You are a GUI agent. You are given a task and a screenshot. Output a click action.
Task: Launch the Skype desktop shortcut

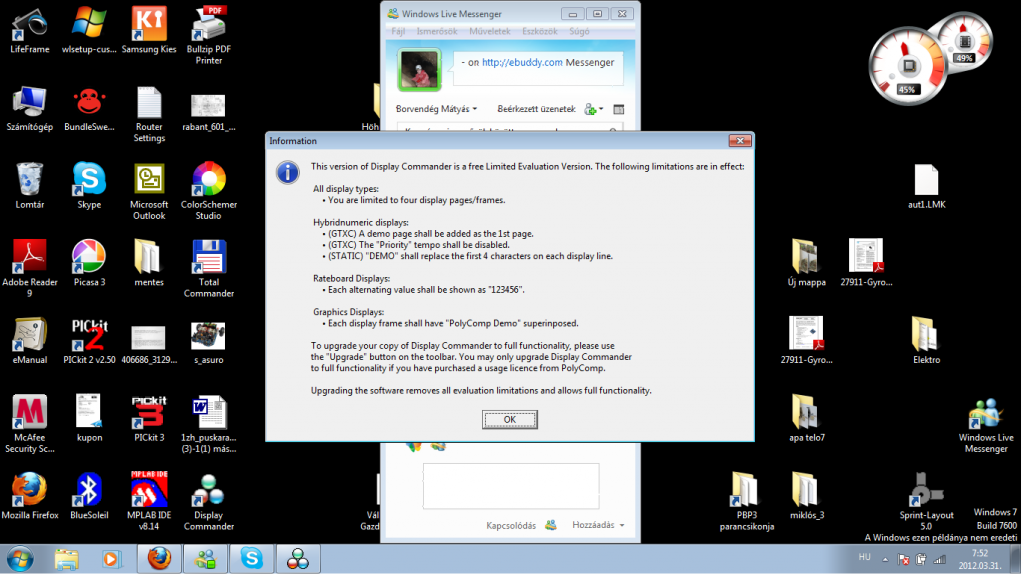tap(89, 186)
